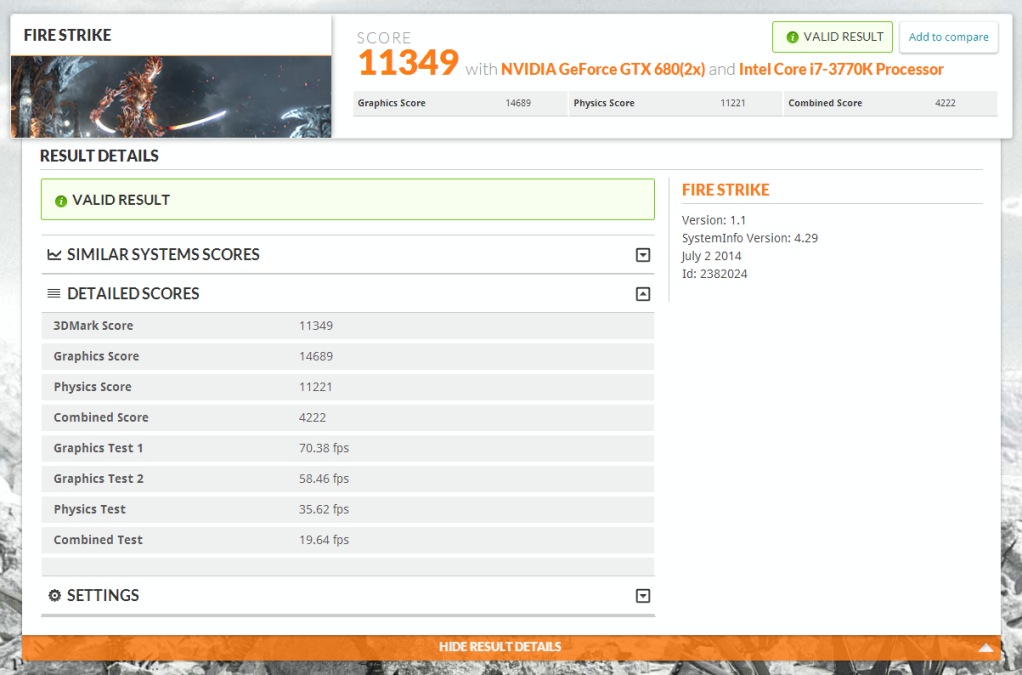Click the green Valid Result badge button
The height and width of the screenshot is (675, 1022).
(x=832, y=37)
